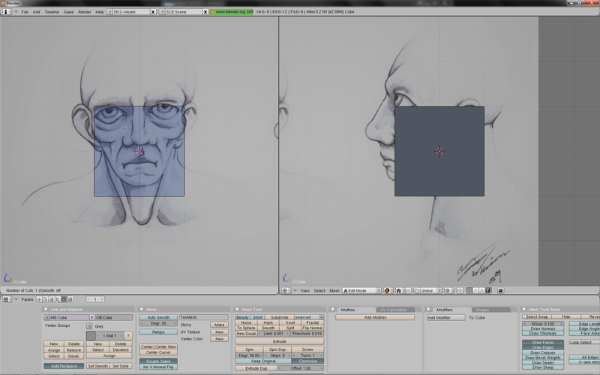This screenshot has height=375, width=600.
Task: Click the manipulator toggle icon left of Global
Action: click(x=417, y=290)
